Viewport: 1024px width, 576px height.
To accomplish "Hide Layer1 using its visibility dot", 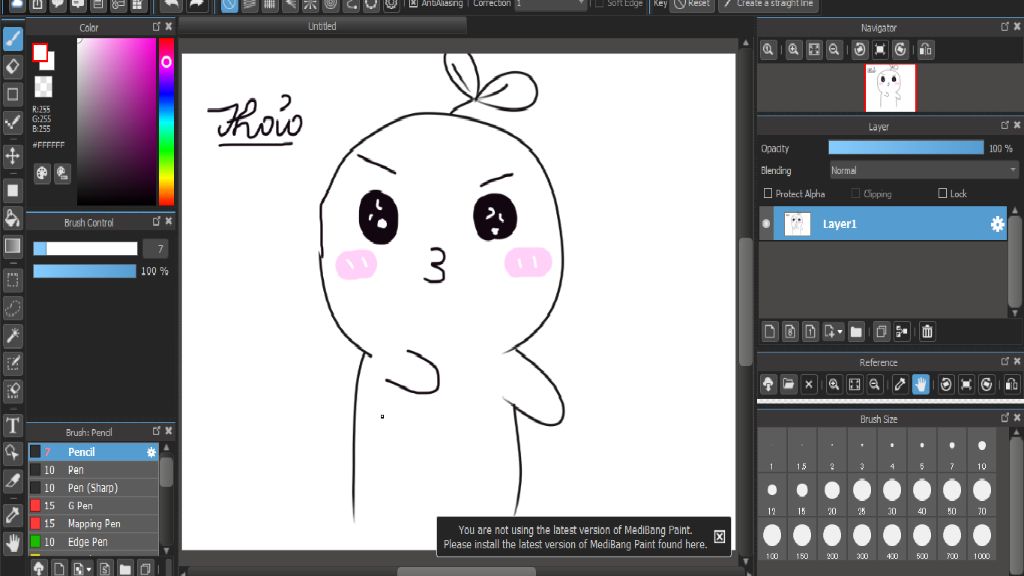I will (766, 223).
